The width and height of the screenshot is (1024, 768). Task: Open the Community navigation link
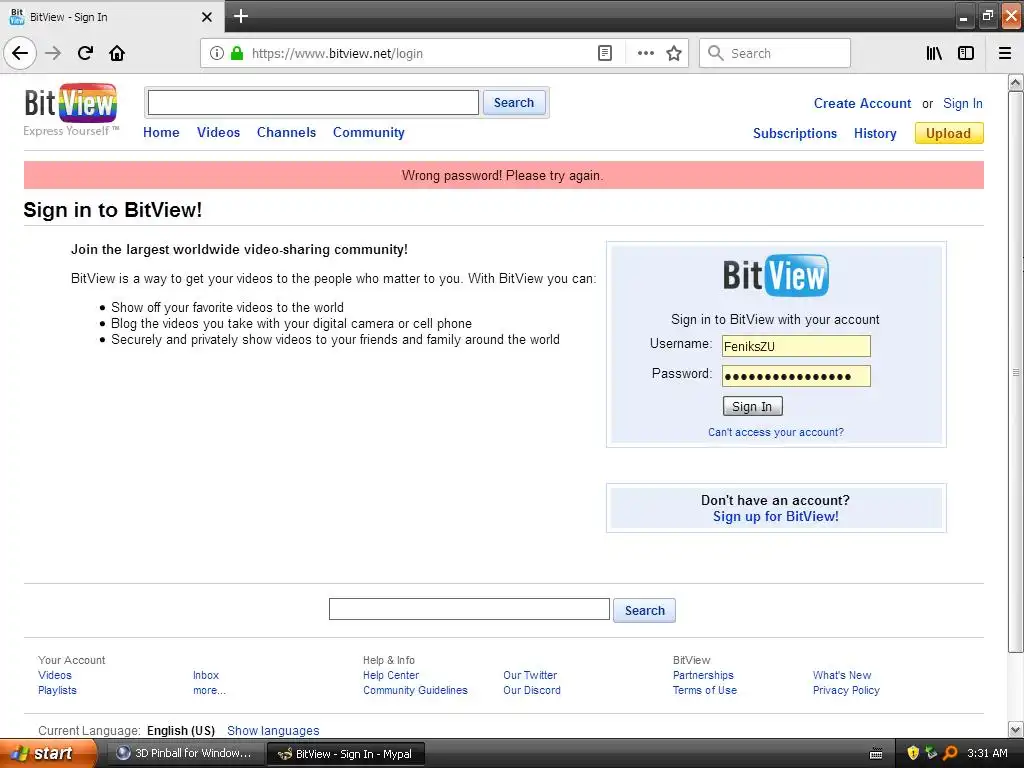369,132
